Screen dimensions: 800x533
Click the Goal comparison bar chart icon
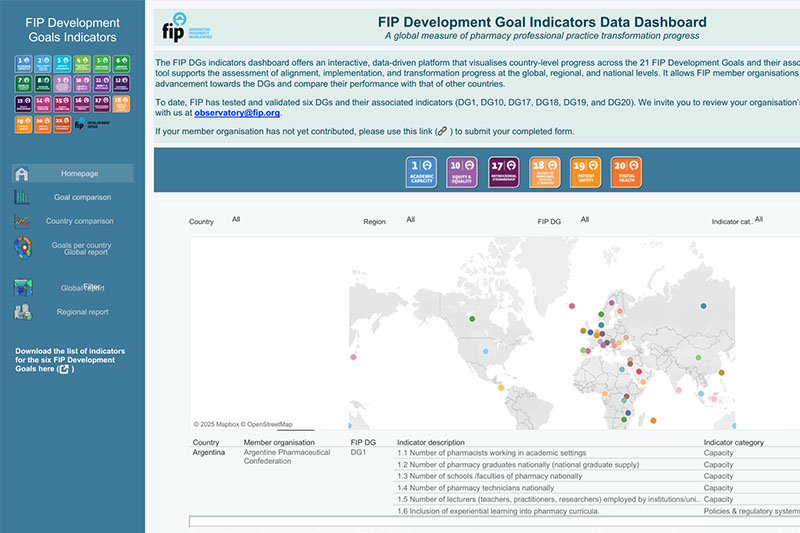pos(21,197)
